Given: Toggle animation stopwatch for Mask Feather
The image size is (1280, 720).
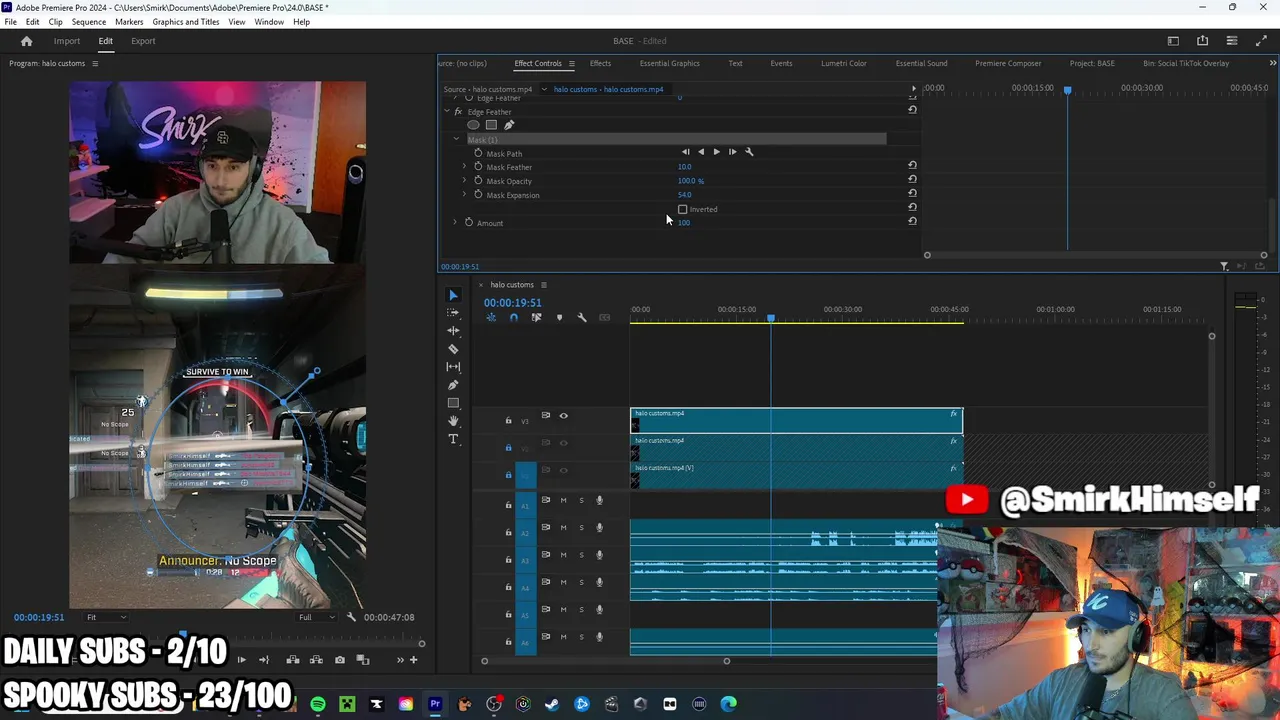Looking at the screenshot, I should click(x=478, y=166).
